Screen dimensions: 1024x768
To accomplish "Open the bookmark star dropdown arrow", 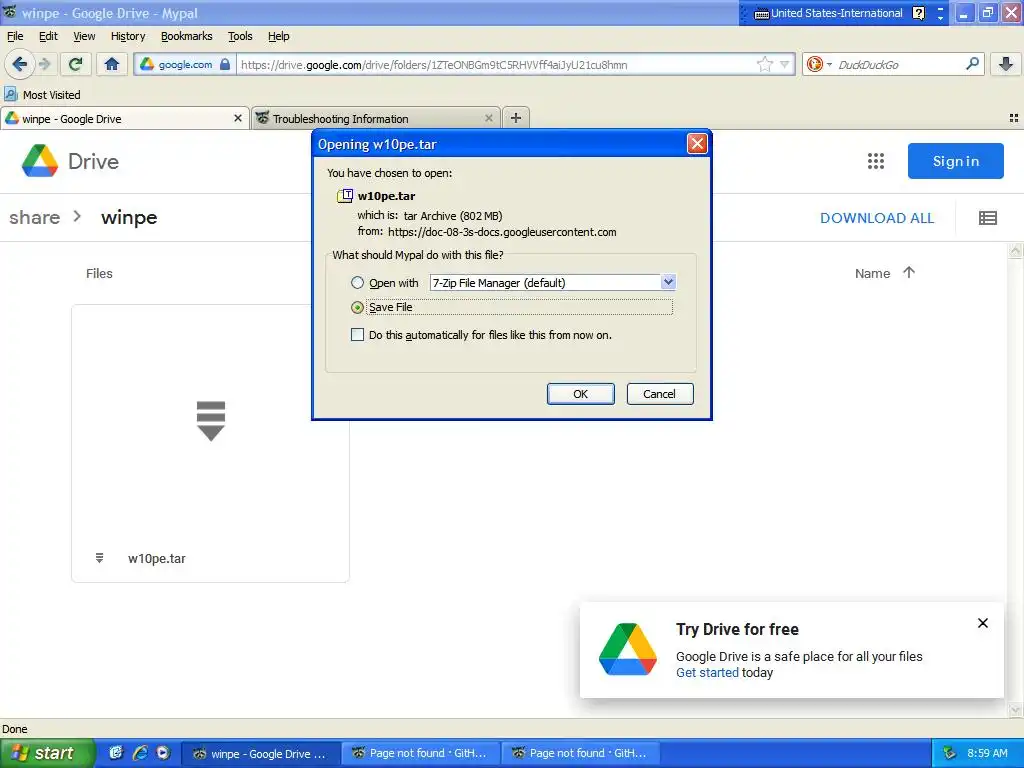I will tap(784, 64).
